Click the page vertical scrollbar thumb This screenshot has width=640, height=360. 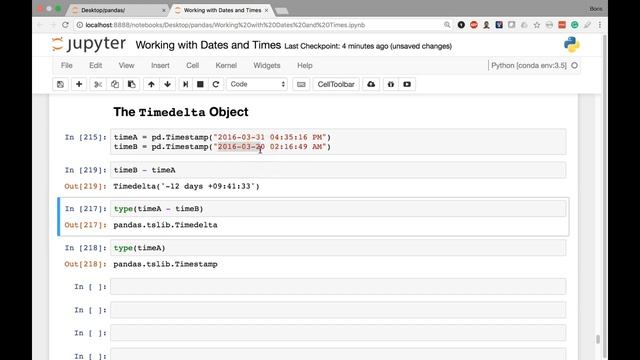[598, 339]
